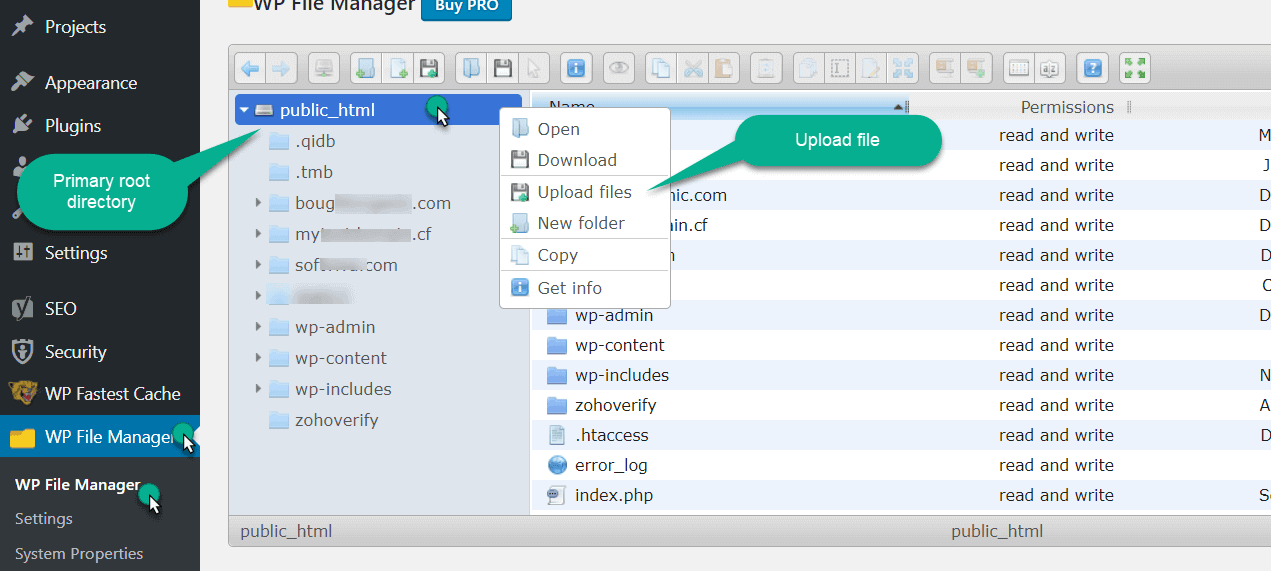Click the Permissions column header
The width and height of the screenshot is (1271, 571).
pyautogui.click(x=1067, y=107)
